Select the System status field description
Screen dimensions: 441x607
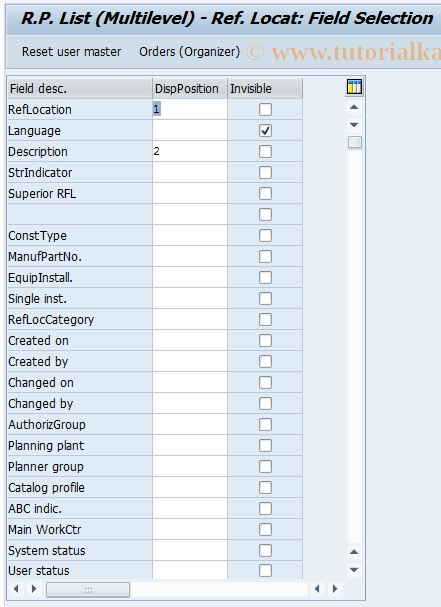[80, 550]
